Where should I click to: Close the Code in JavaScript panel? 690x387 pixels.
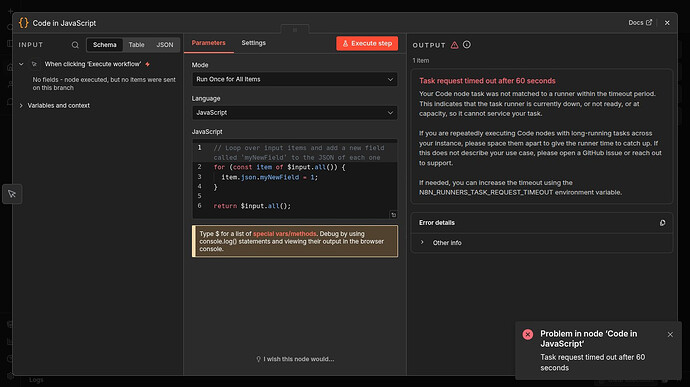point(667,22)
